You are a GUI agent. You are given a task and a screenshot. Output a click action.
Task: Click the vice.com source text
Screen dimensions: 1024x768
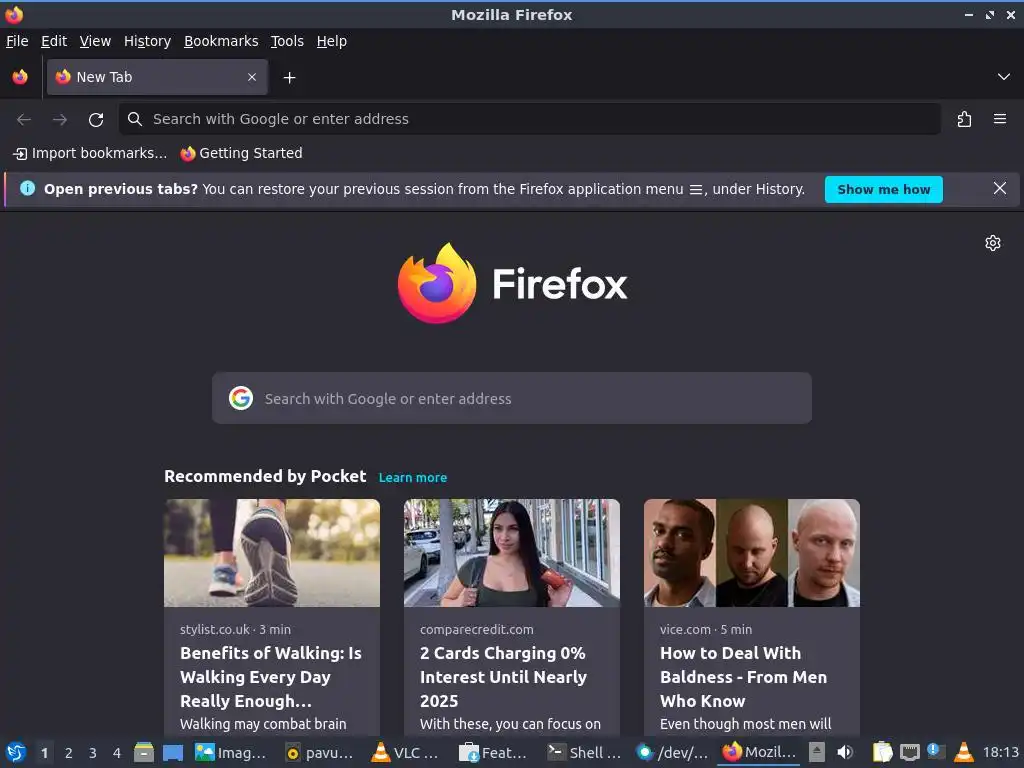[685, 630]
